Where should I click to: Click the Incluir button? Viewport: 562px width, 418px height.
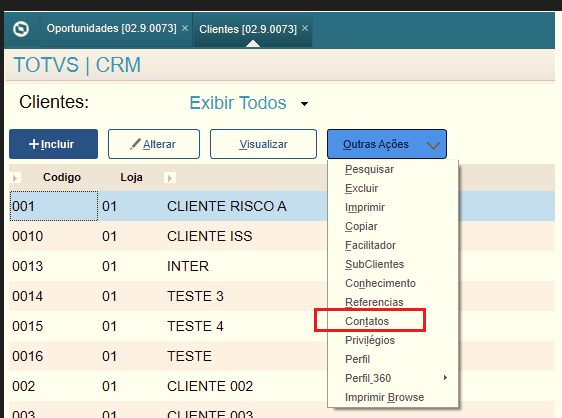point(53,144)
